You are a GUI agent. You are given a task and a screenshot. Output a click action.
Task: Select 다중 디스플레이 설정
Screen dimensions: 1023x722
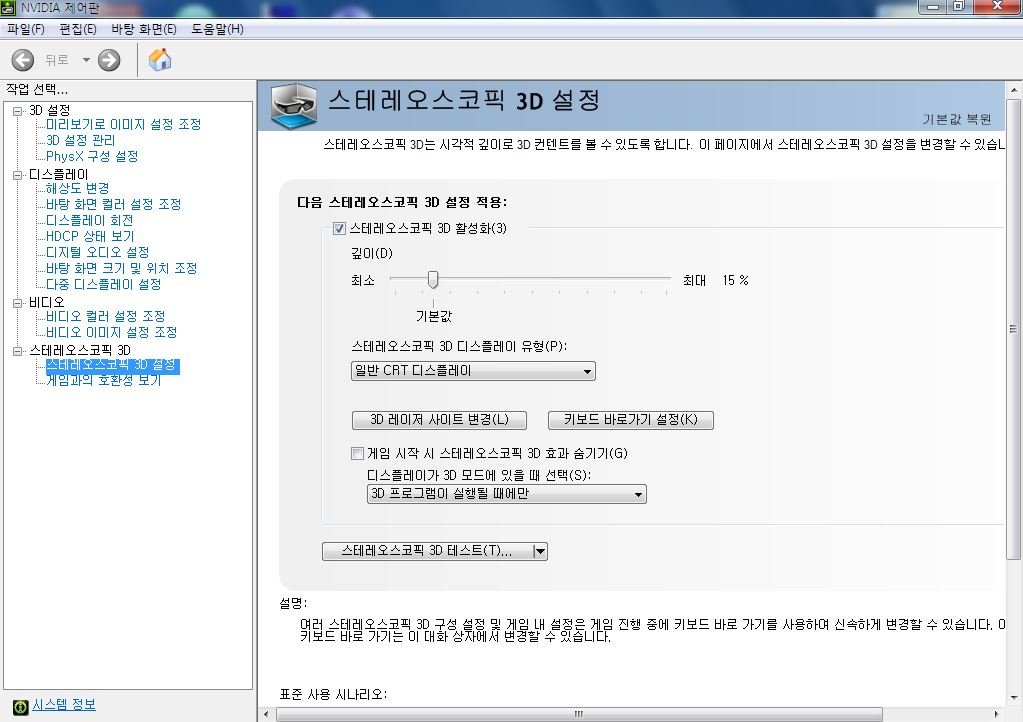[x=104, y=284]
